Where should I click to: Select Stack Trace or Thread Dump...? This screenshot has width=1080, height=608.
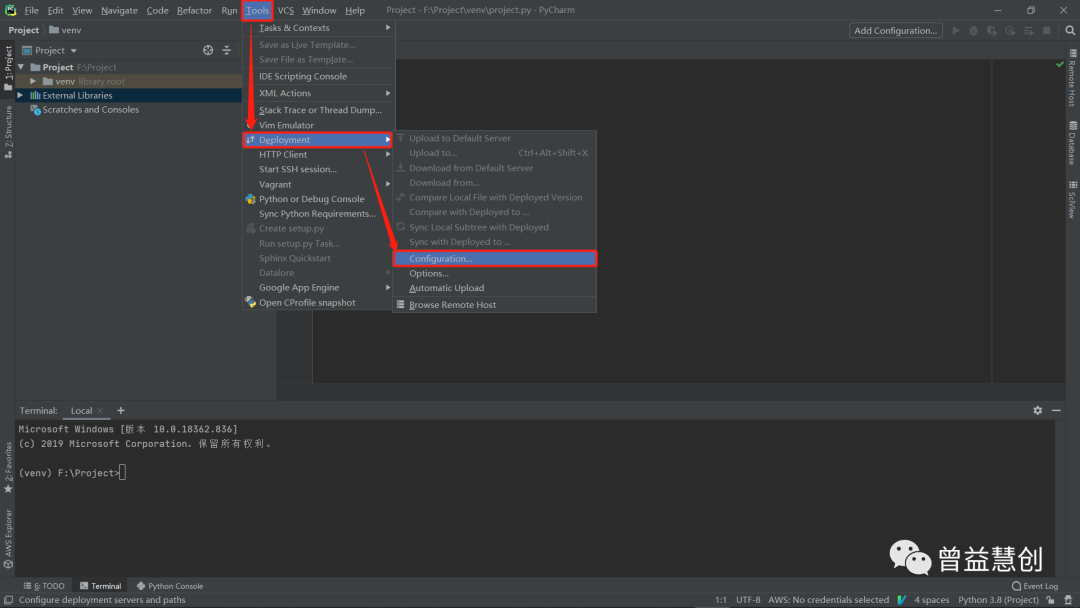(319, 110)
